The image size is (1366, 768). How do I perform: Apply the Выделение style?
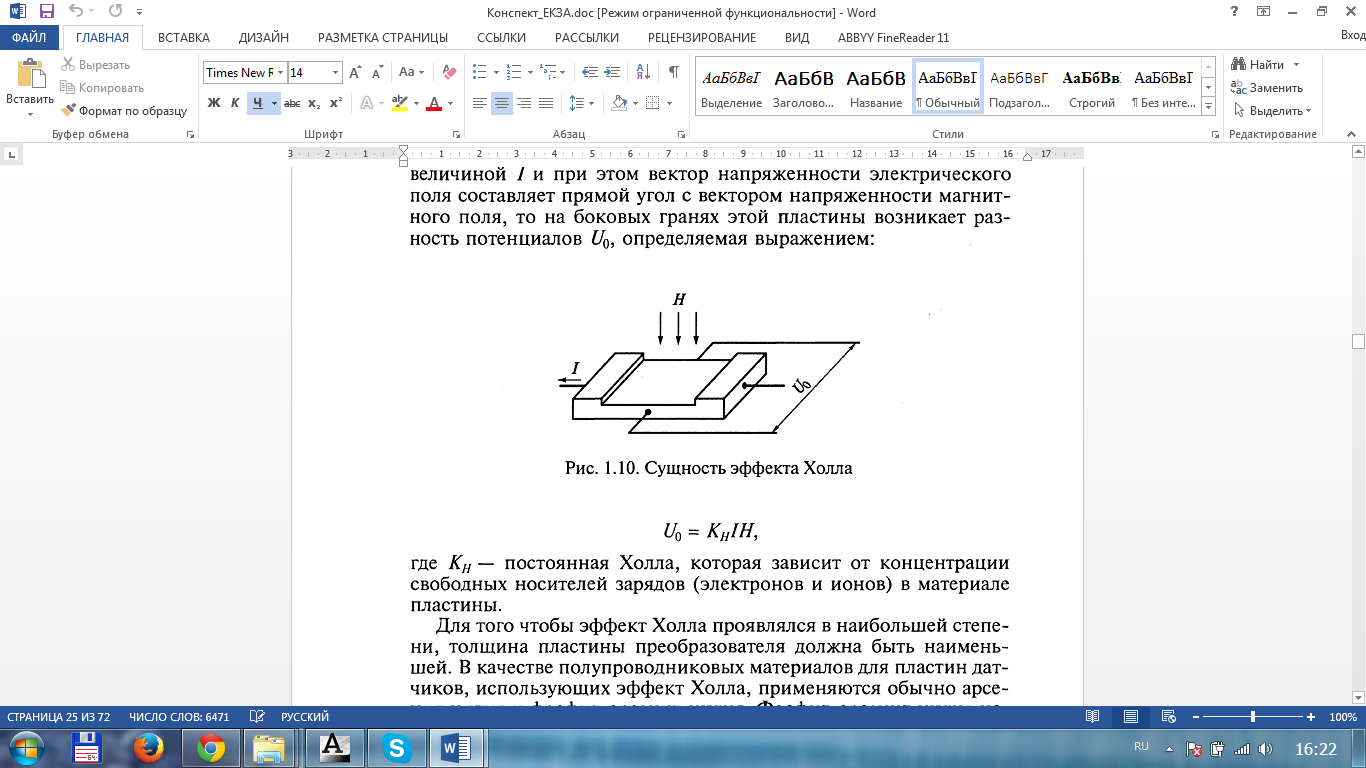tap(731, 87)
